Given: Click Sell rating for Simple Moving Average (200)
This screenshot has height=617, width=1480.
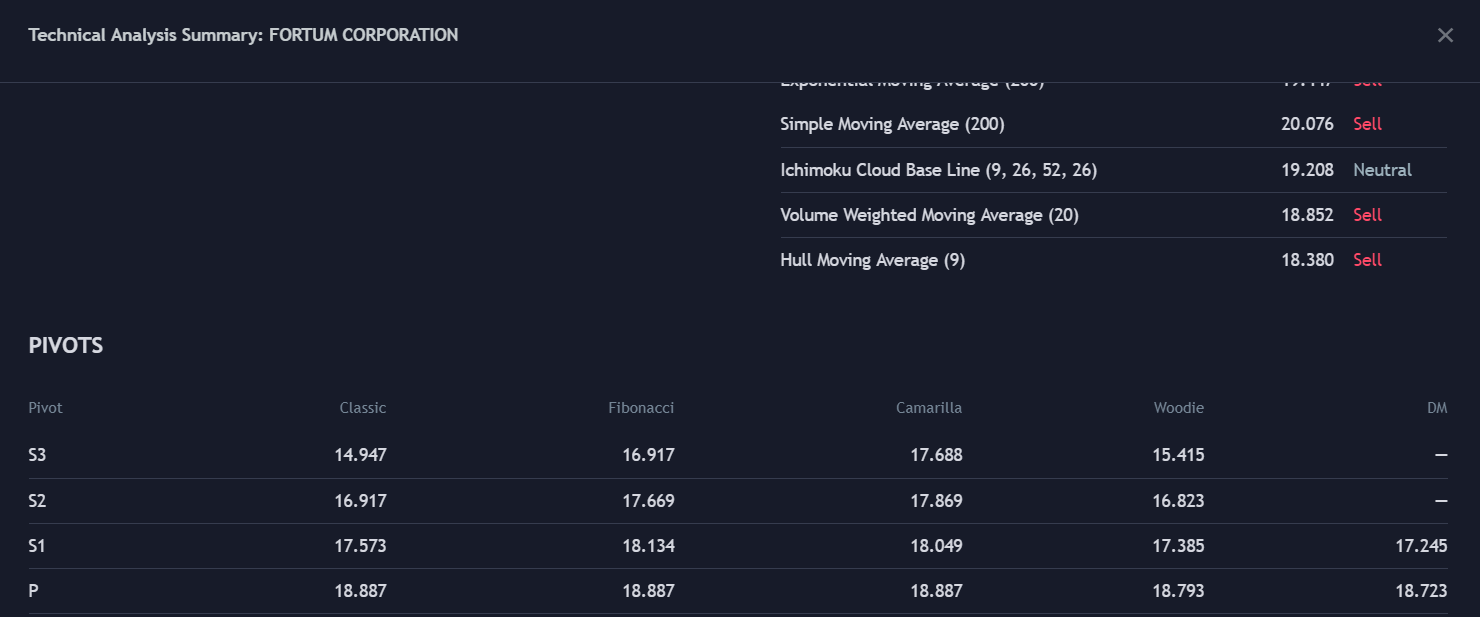Looking at the screenshot, I should click(x=1367, y=124).
